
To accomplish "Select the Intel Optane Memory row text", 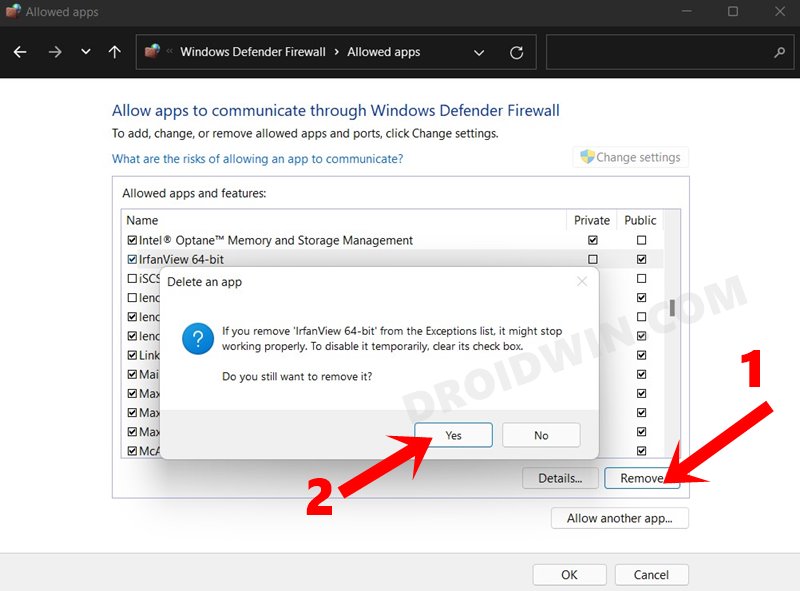I will (x=276, y=240).
